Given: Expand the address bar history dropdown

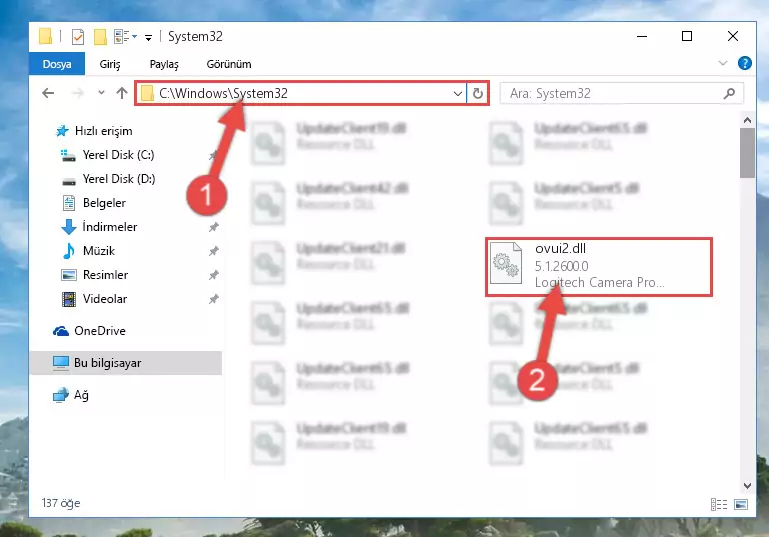Looking at the screenshot, I should pos(458,93).
